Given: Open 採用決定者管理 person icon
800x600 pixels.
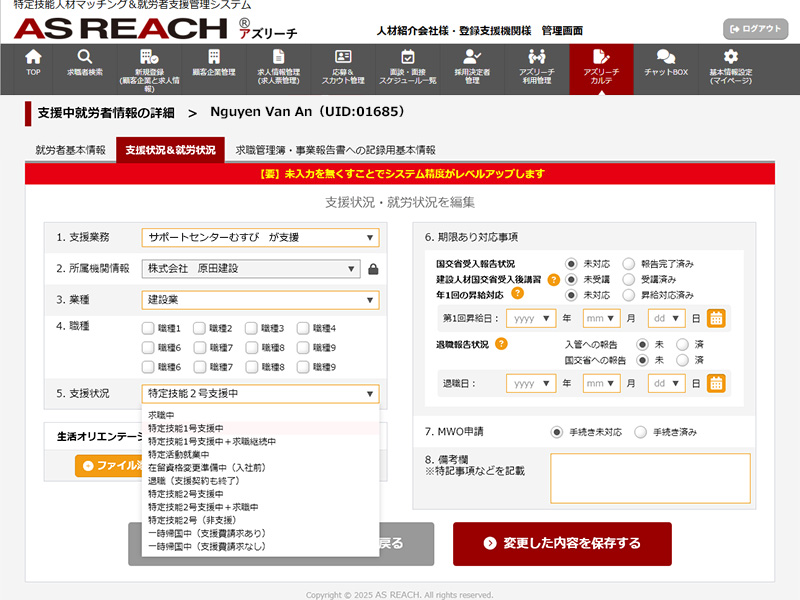Looking at the screenshot, I should [472, 56].
